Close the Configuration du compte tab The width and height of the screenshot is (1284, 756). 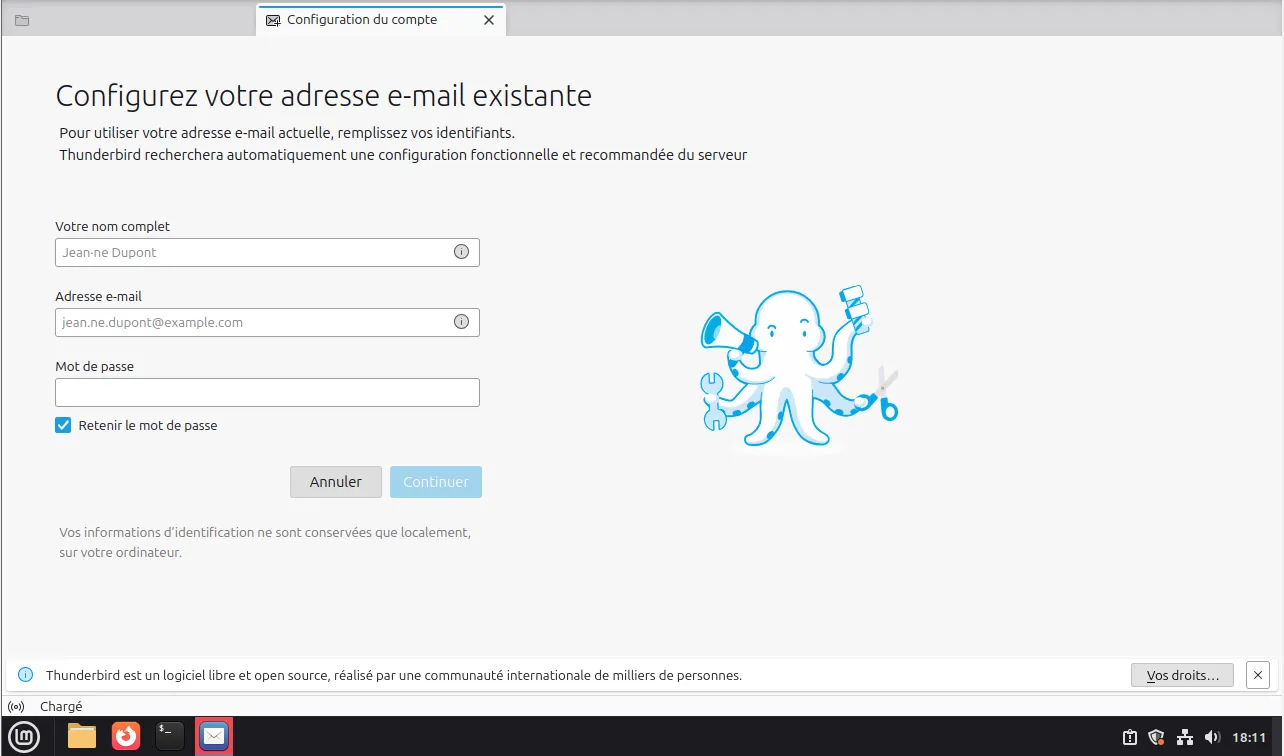point(489,20)
